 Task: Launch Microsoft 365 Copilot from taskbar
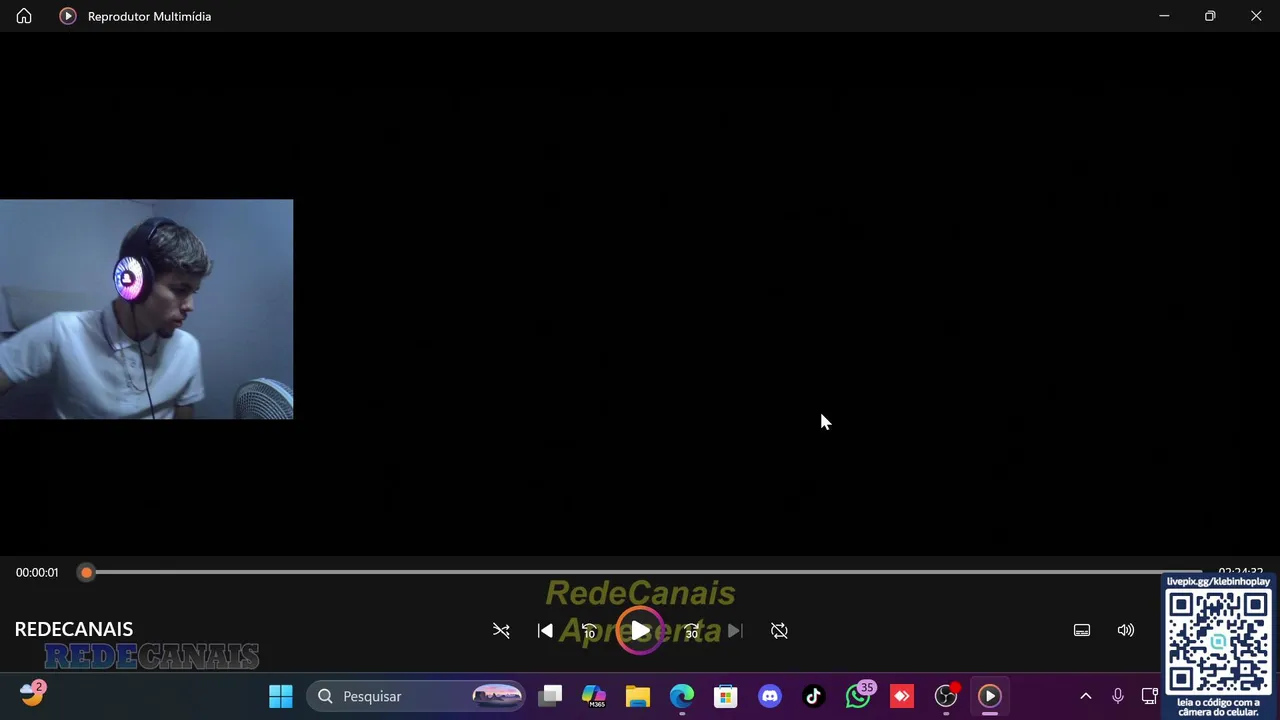coord(594,696)
